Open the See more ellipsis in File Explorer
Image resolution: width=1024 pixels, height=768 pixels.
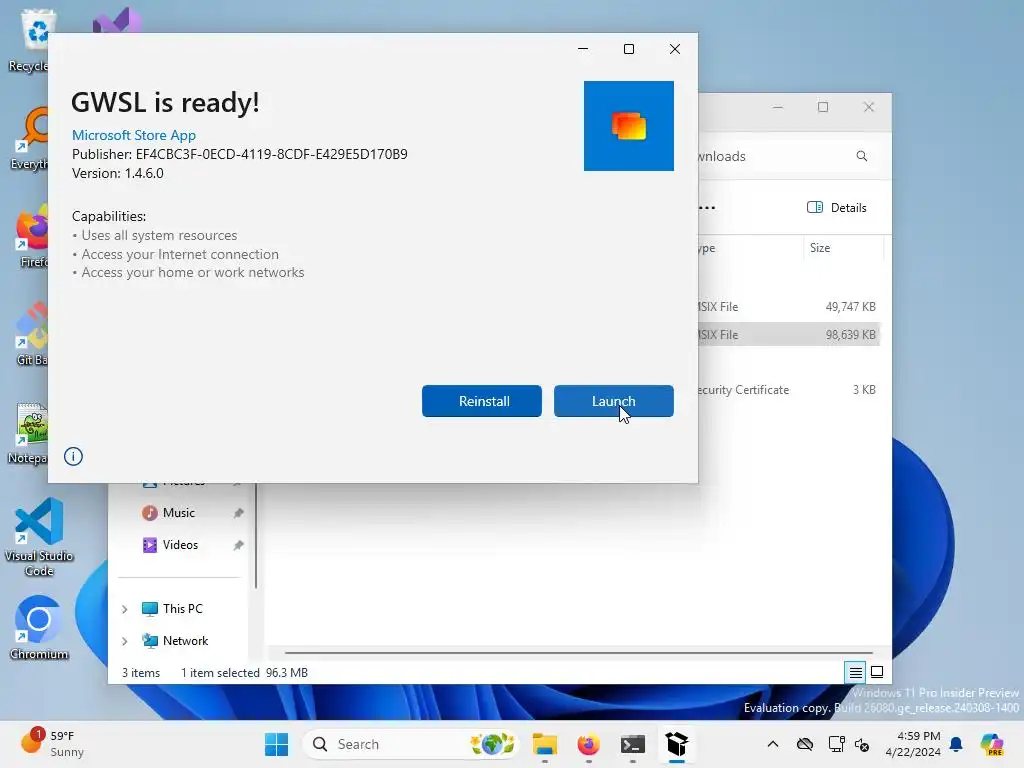(707, 208)
